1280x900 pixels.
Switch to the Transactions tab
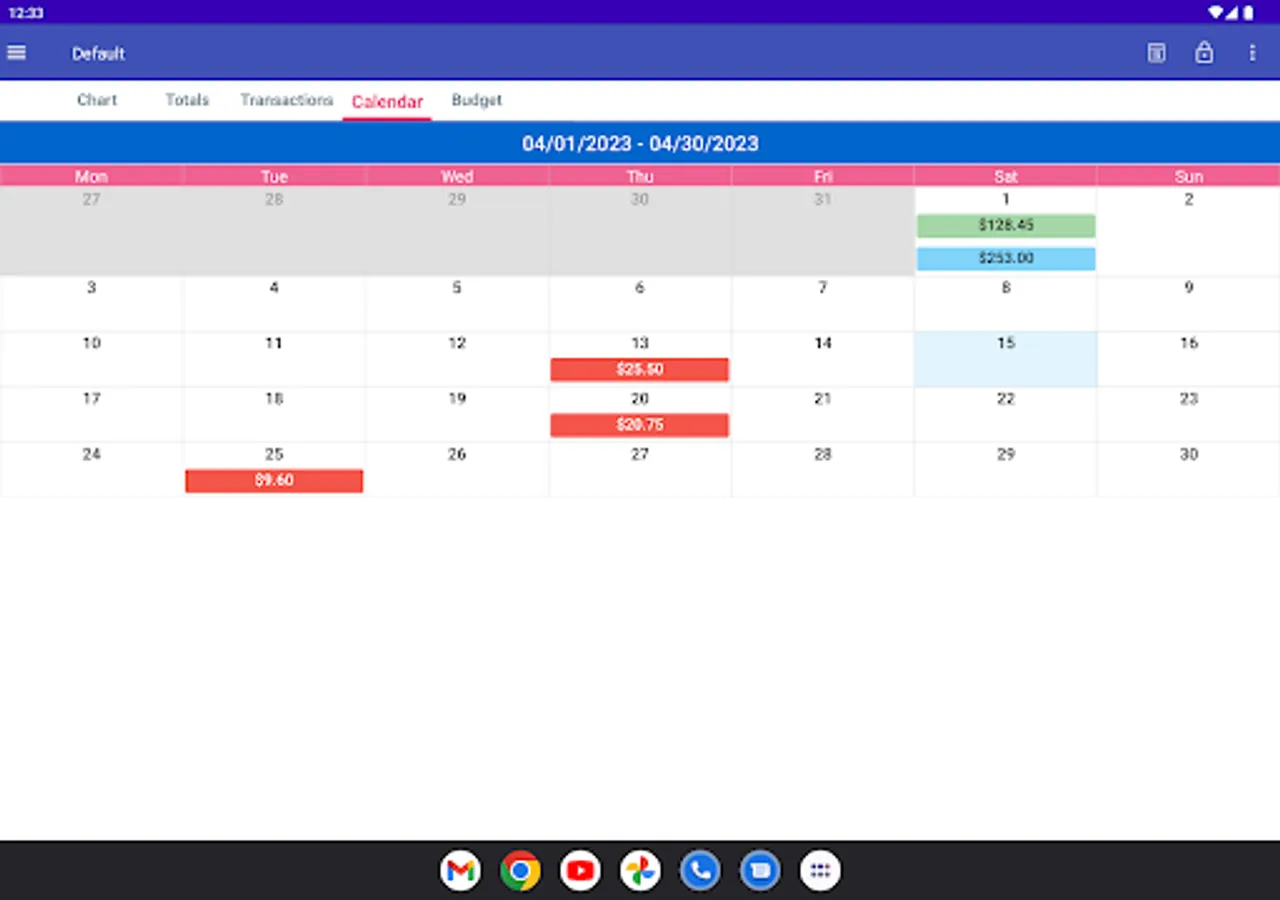click(x=286, y=100)
